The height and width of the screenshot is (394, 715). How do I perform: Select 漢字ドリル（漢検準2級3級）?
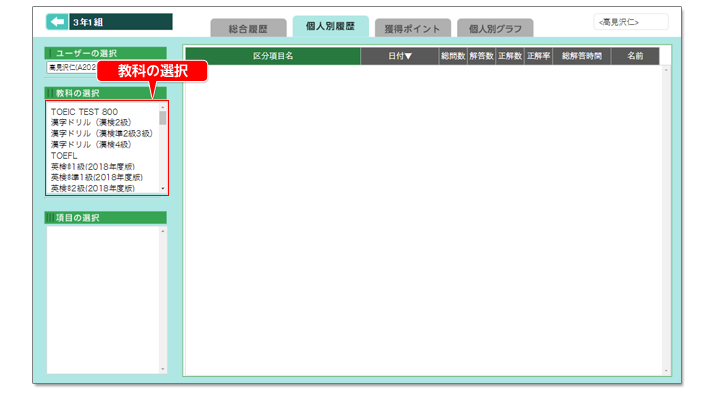pos(102,133)
